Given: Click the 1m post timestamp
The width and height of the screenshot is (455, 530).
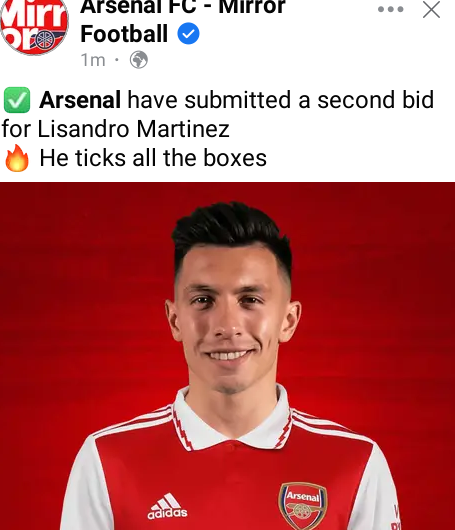Looking at the screenshot, I should pos(93,60).
